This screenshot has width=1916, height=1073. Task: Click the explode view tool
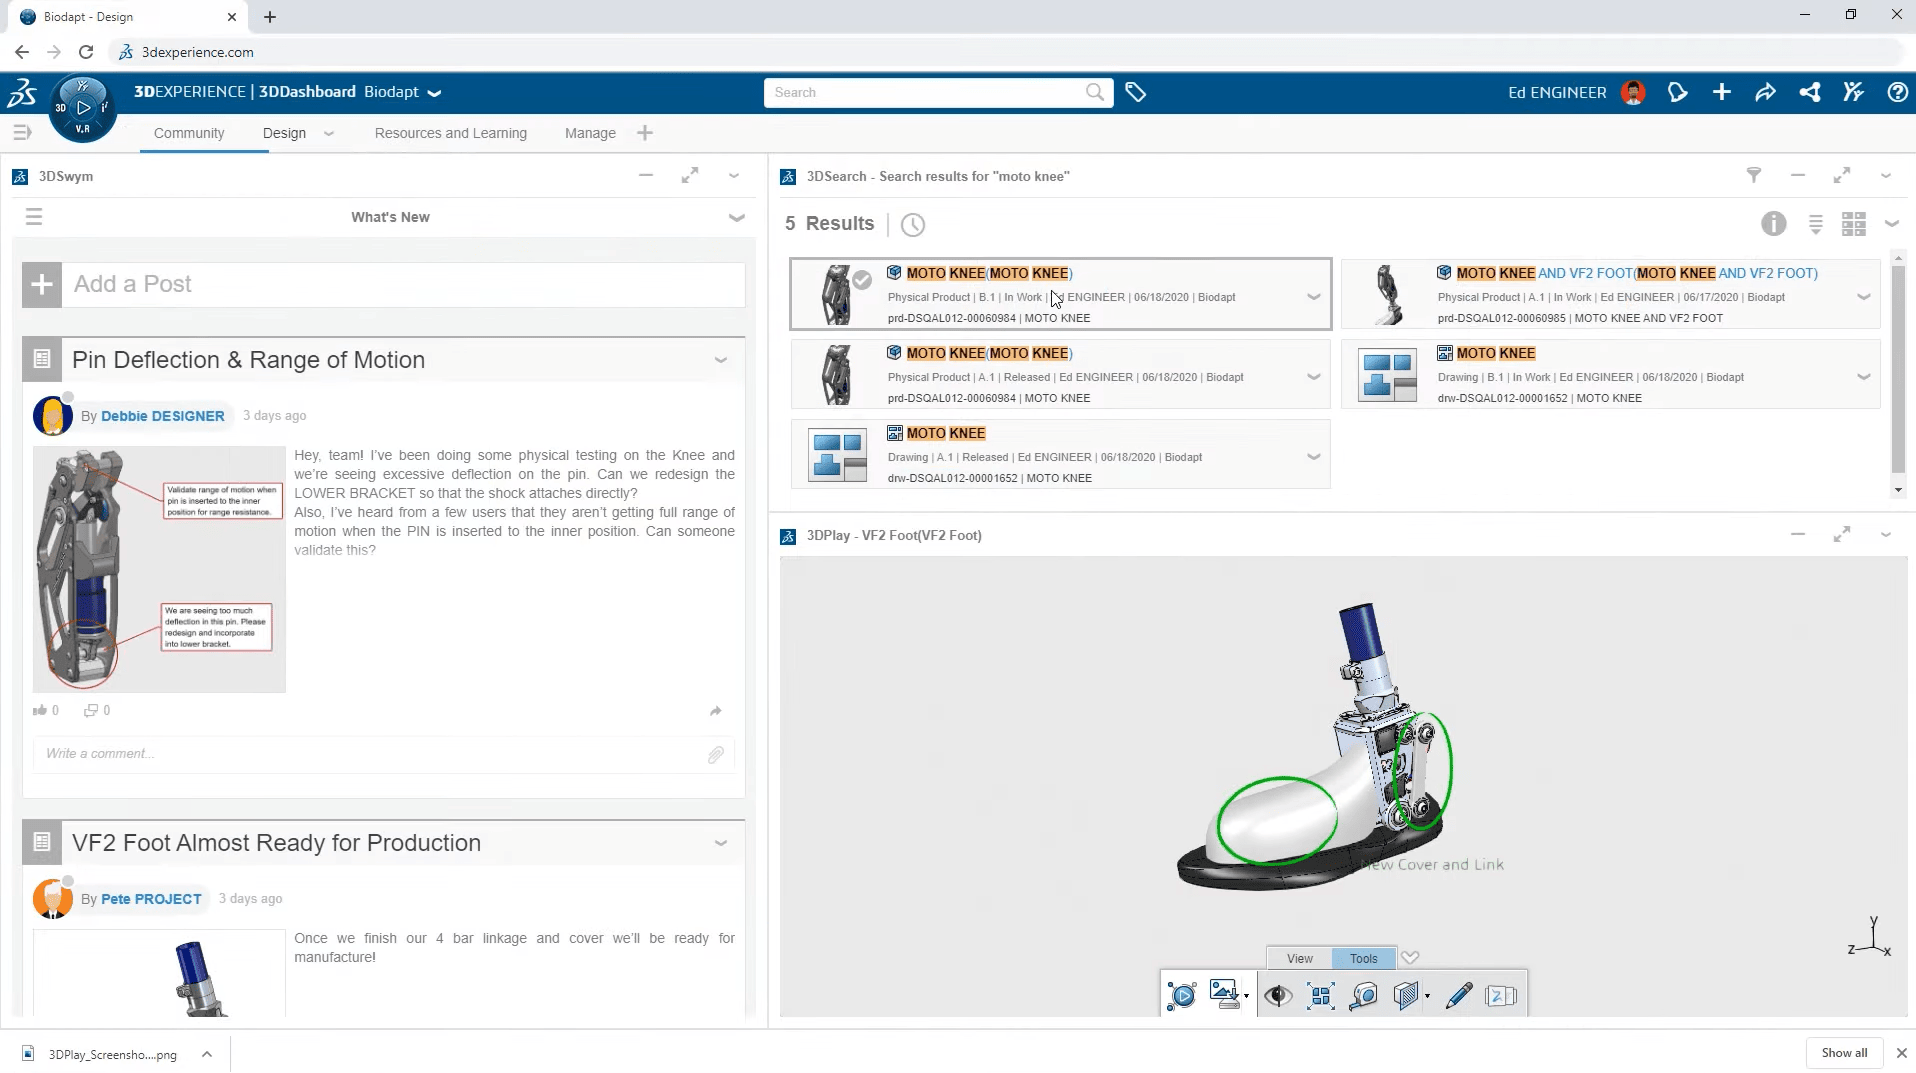[1320, 995]
